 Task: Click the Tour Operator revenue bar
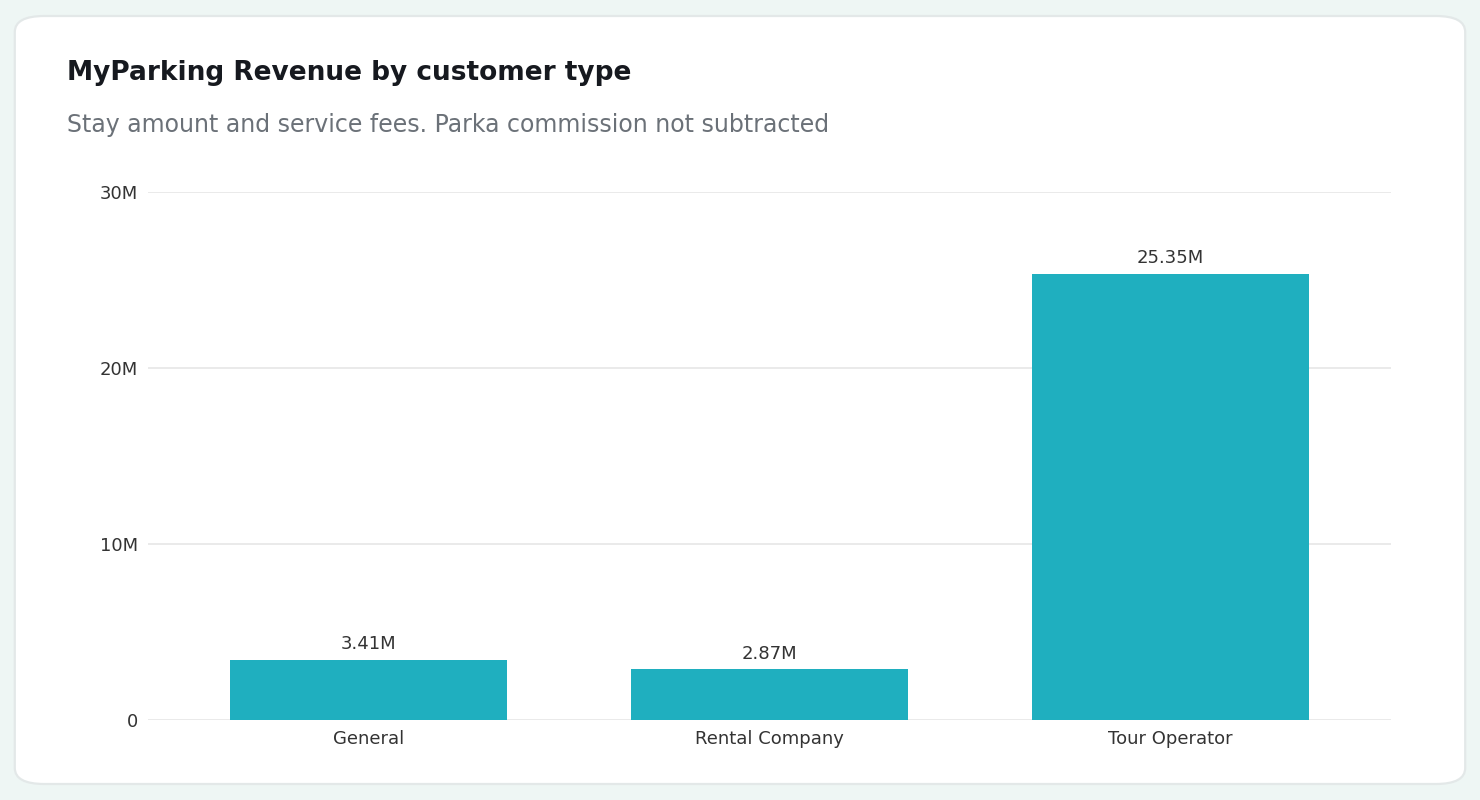click(1170, 497)
